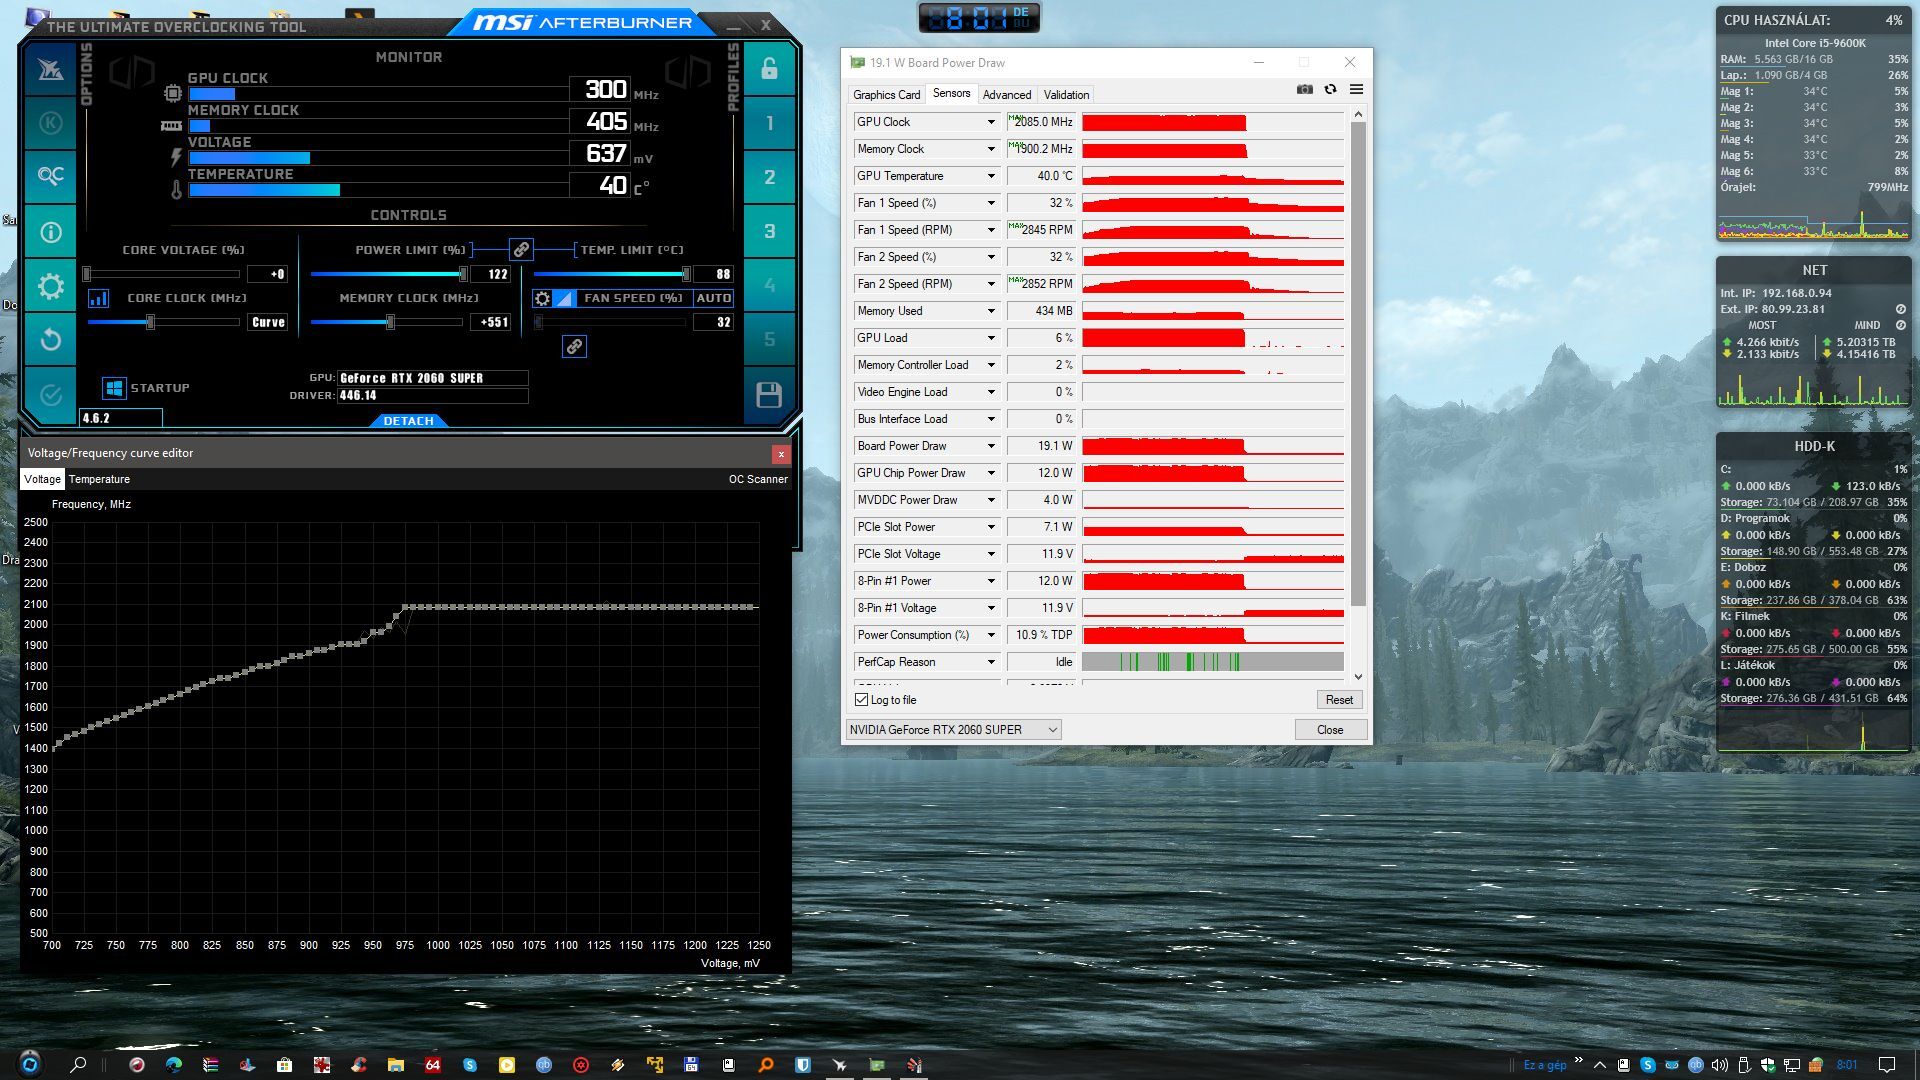
Task: Open File Explorer from the taskbar
Action: tap(395, 1065)
